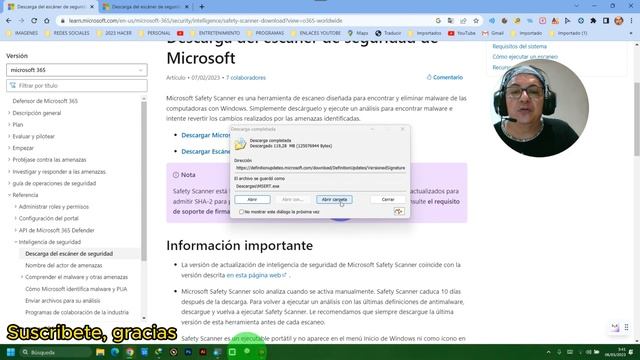Bookmark this page with star icon
This screenshot has height=360, width=640.
tap(476, 20)
